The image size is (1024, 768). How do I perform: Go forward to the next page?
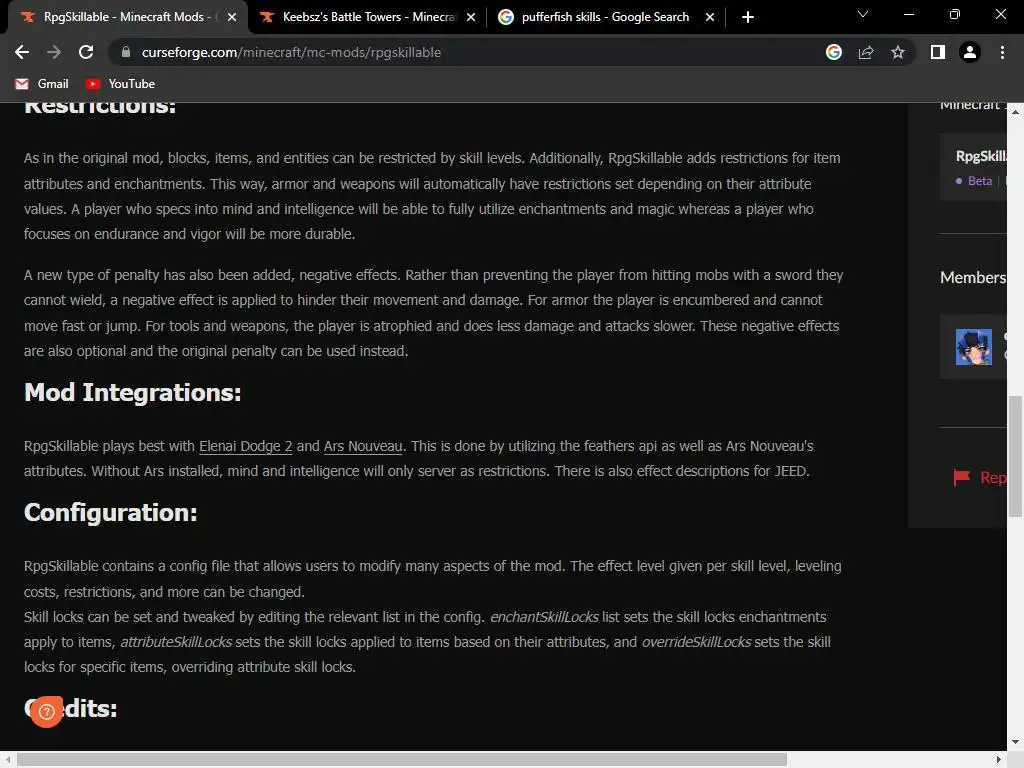click(54, 52)
